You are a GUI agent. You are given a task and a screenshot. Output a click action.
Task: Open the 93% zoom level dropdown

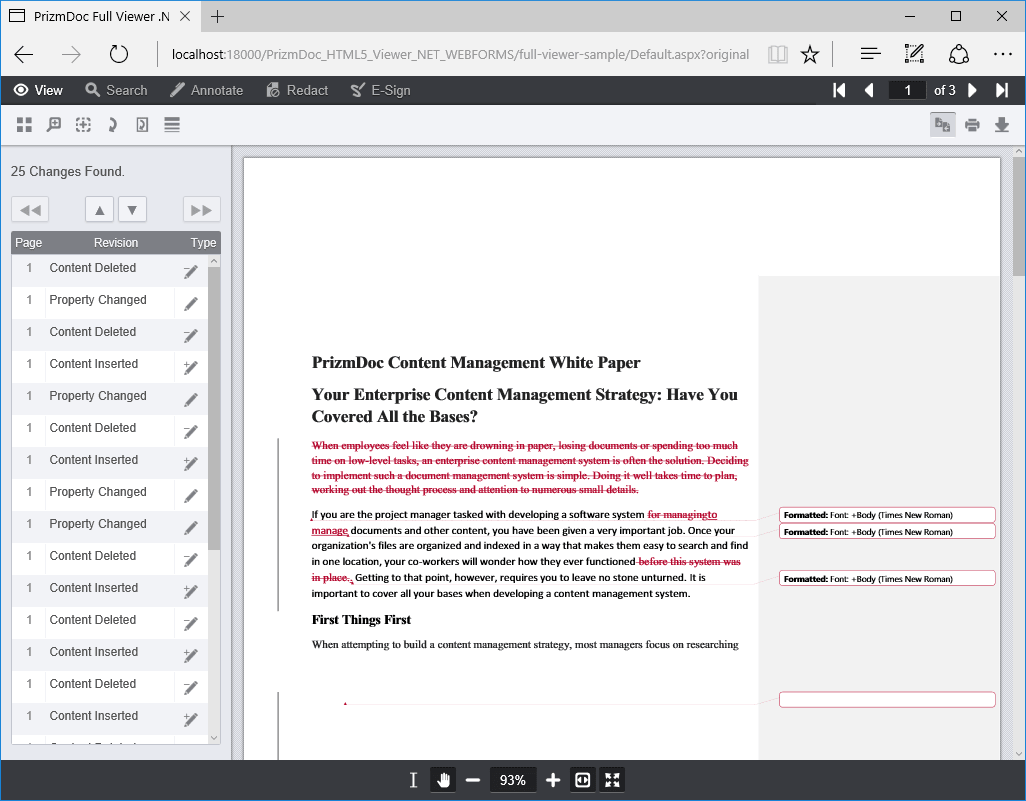coord(513,780)
